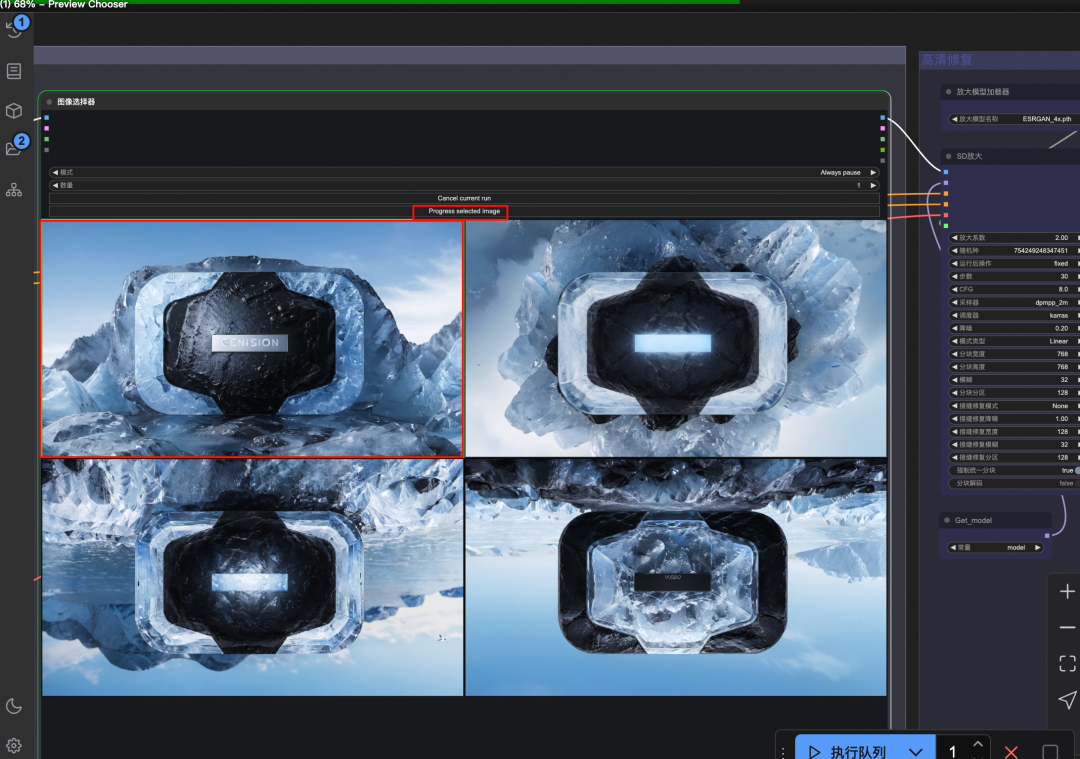Zoom in canvas with plus icon

click(x=1067, y=592)
